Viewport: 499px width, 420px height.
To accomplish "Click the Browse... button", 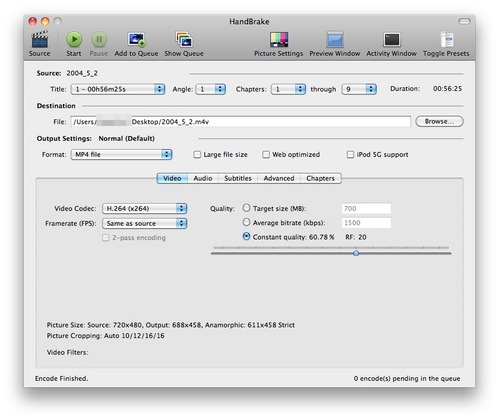I will (439, 121).
